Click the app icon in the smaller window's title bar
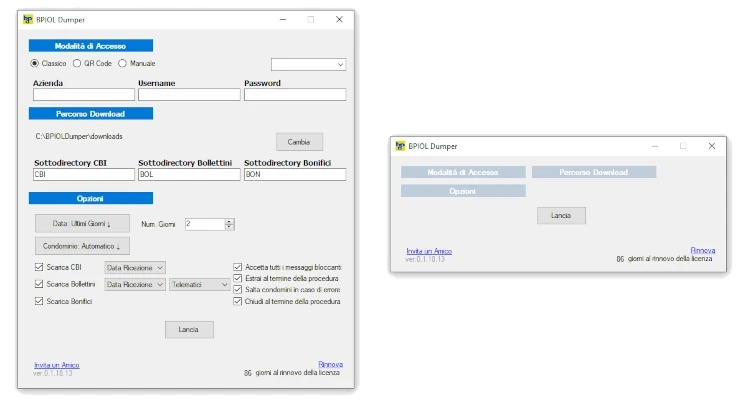The image size is (748, 400). coord(397,146)
